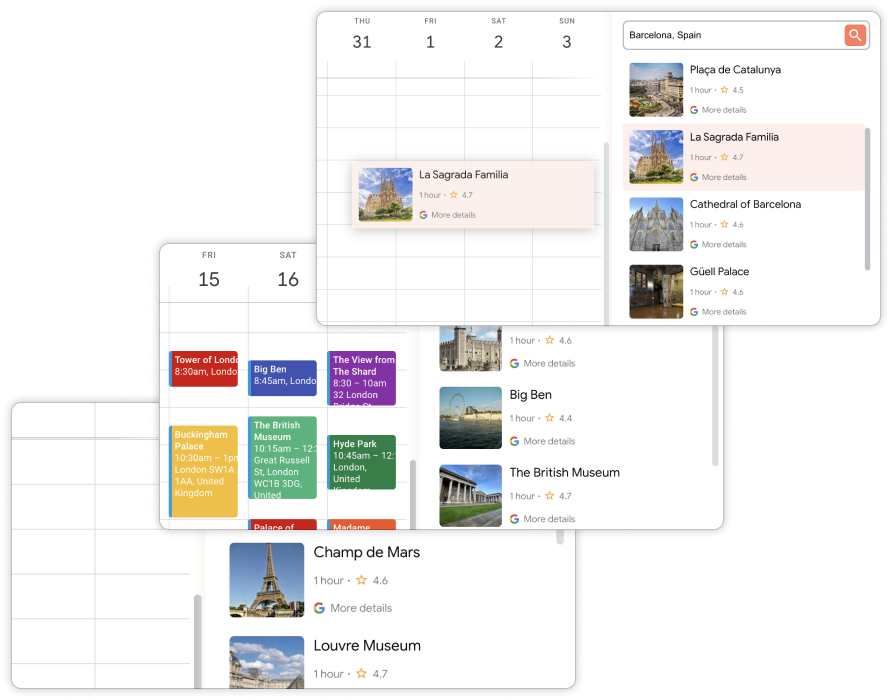Image resolution: width=892 pixels, height=700 pixels.
Task: Select Thursday 31 column header
Action: pos(361,34)
